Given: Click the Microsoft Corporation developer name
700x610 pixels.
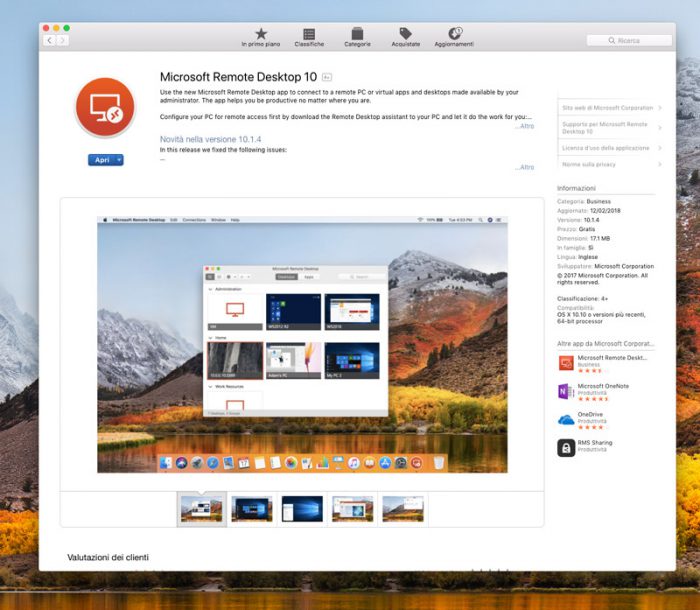Looking at the screenshot, I should [624, 266].
